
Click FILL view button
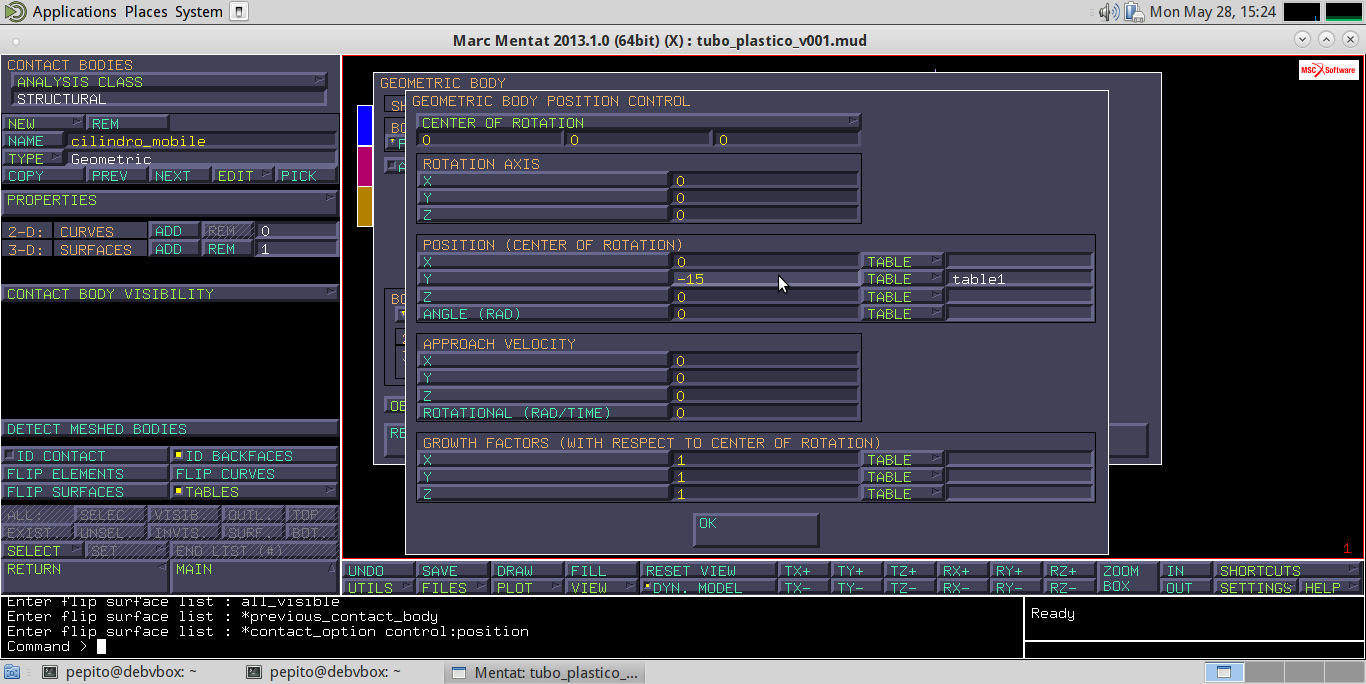pos(601,571)
